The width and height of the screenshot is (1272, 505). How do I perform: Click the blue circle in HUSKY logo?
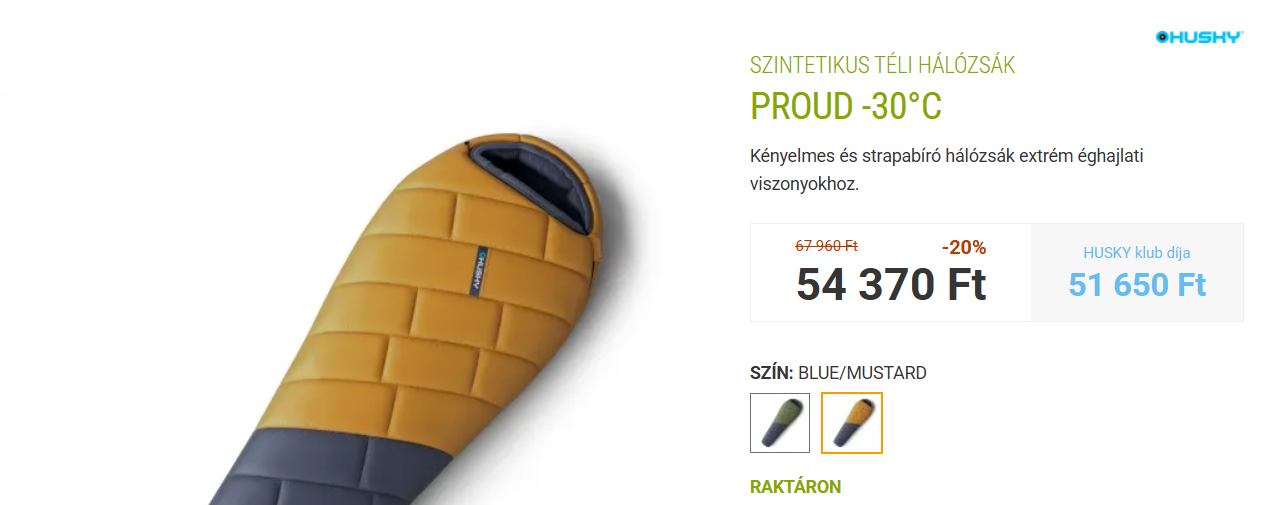coord(1162,37)
